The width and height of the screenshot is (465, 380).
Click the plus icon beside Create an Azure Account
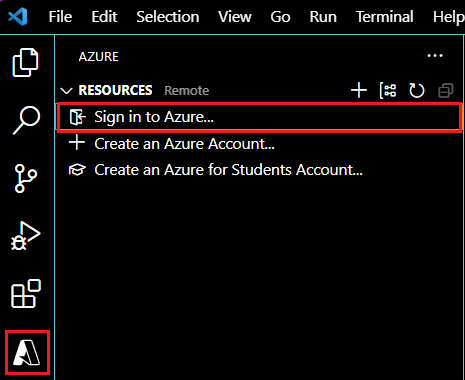[x=77, y=143]
